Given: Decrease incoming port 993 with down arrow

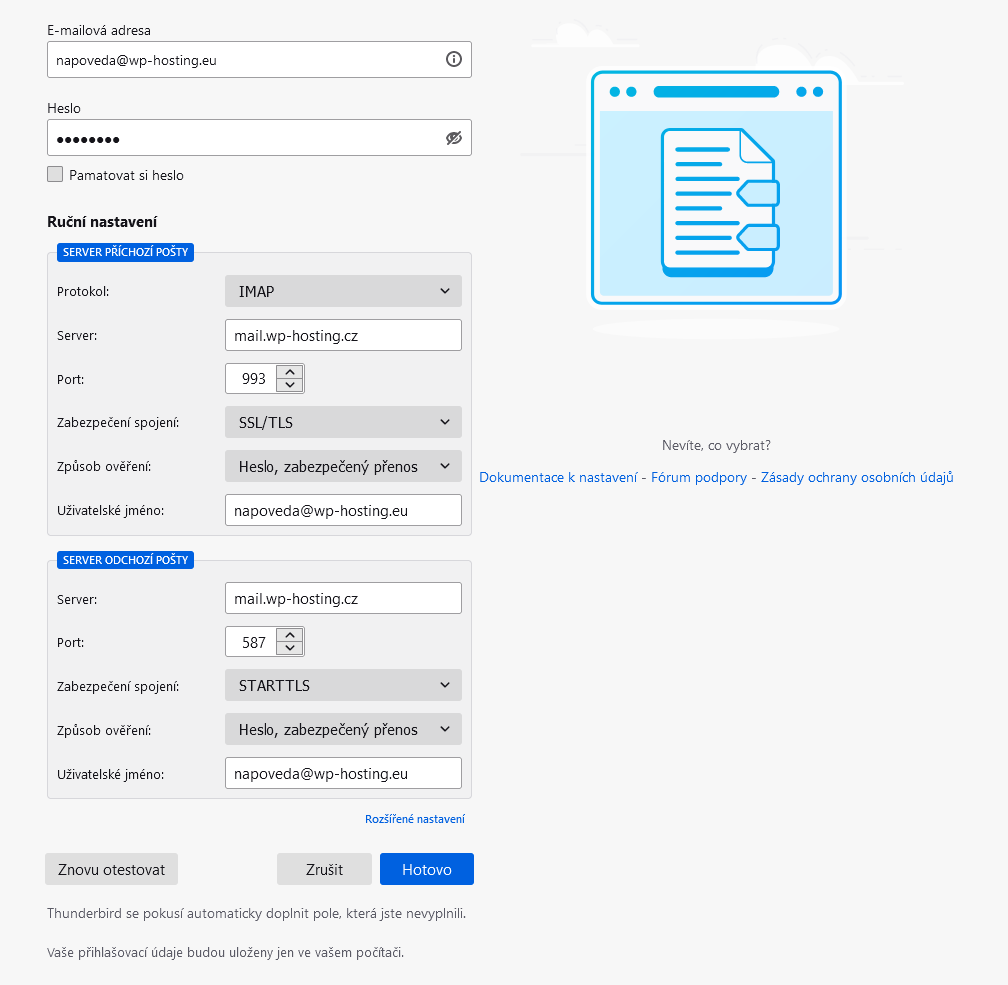Looking at the screenshot, I should tap(290, 385).
